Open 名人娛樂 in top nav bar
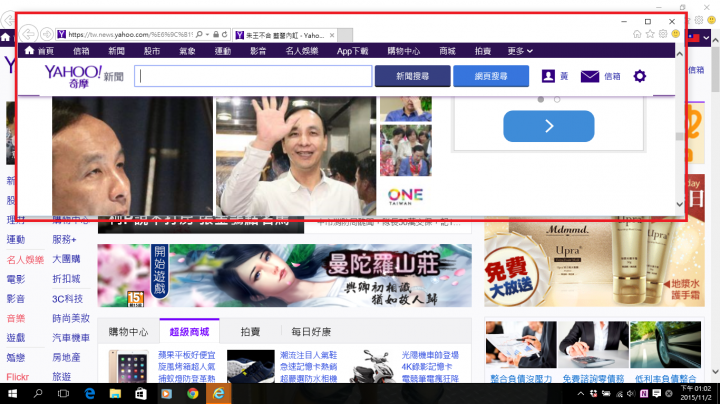Viewport: 720px width, 404px height. point(302,51)
